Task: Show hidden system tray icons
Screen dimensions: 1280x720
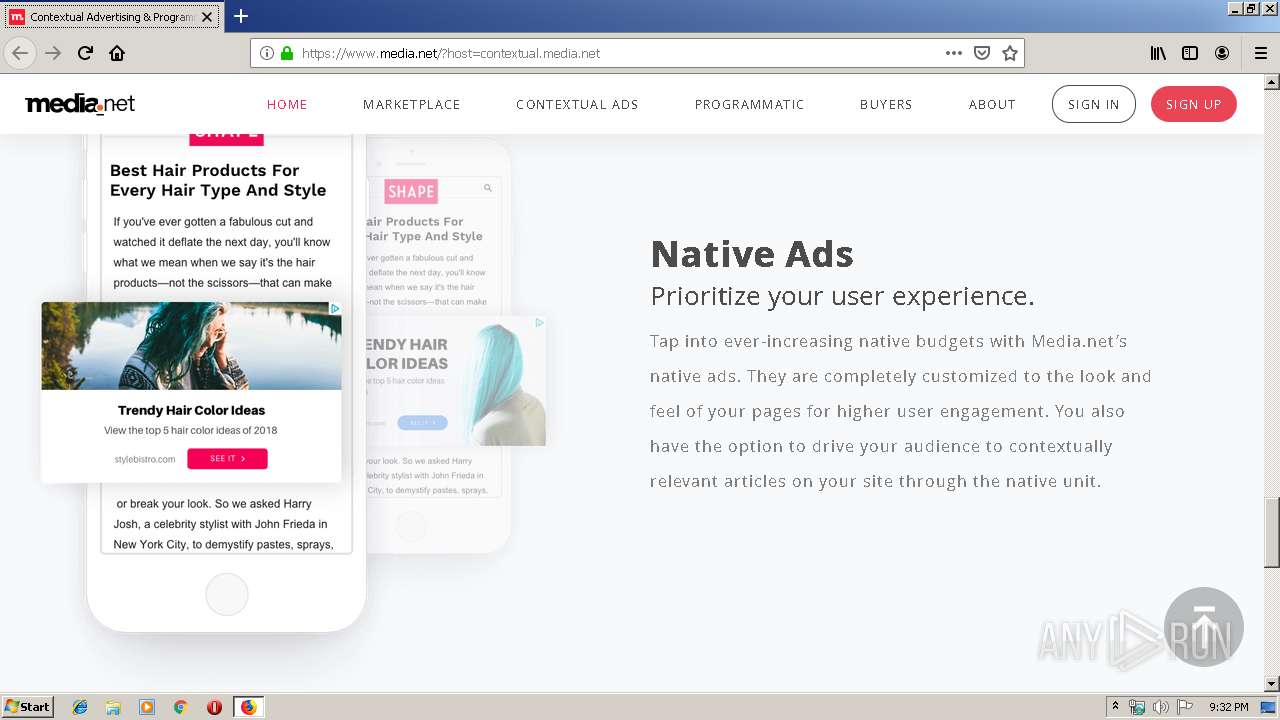Action: pyautogui.click(x=1116, y=707)
